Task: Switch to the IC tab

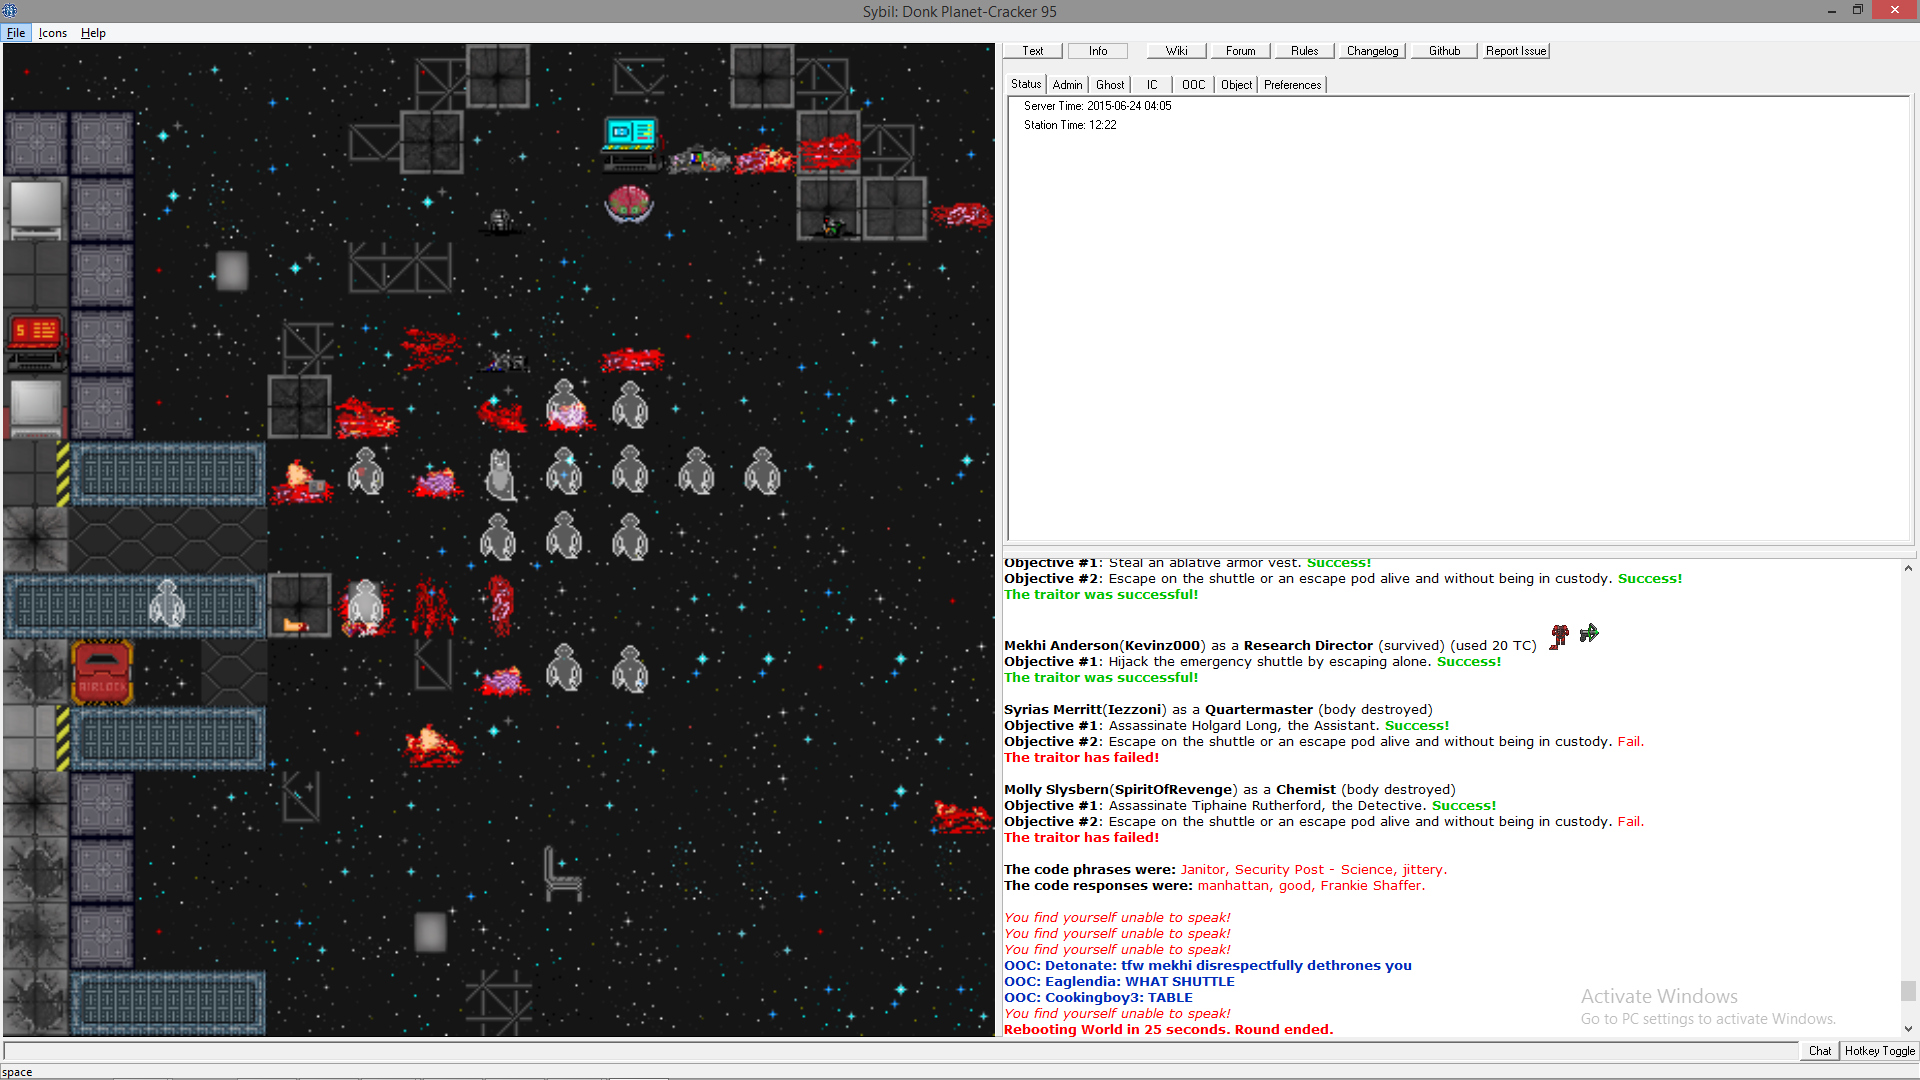Action: click(x=1152, y=85)
